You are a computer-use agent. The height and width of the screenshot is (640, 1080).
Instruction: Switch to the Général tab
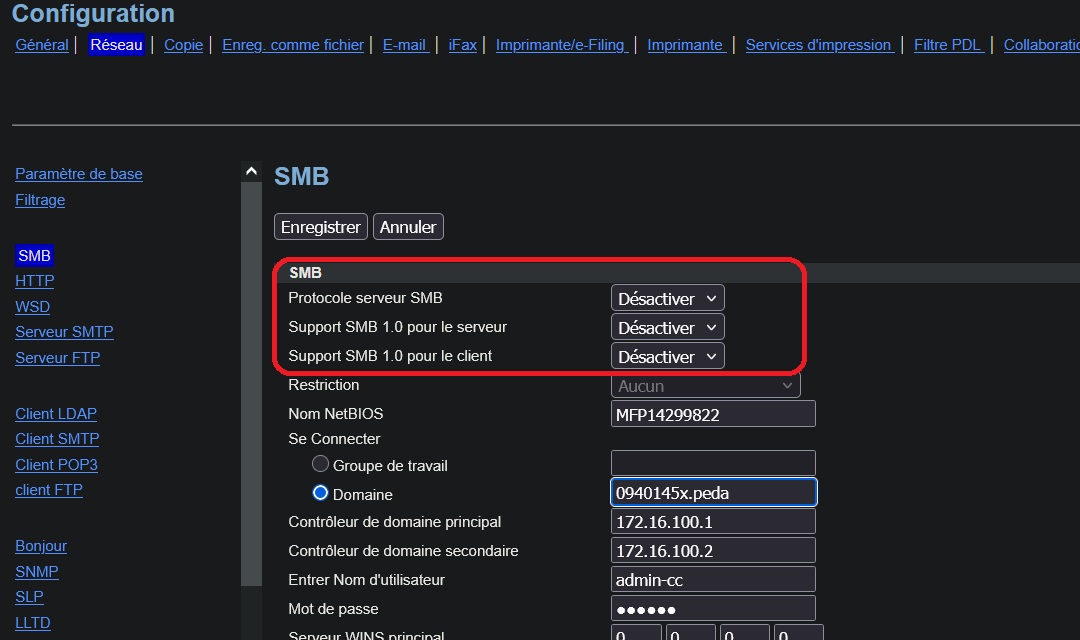tap(42, 45)
